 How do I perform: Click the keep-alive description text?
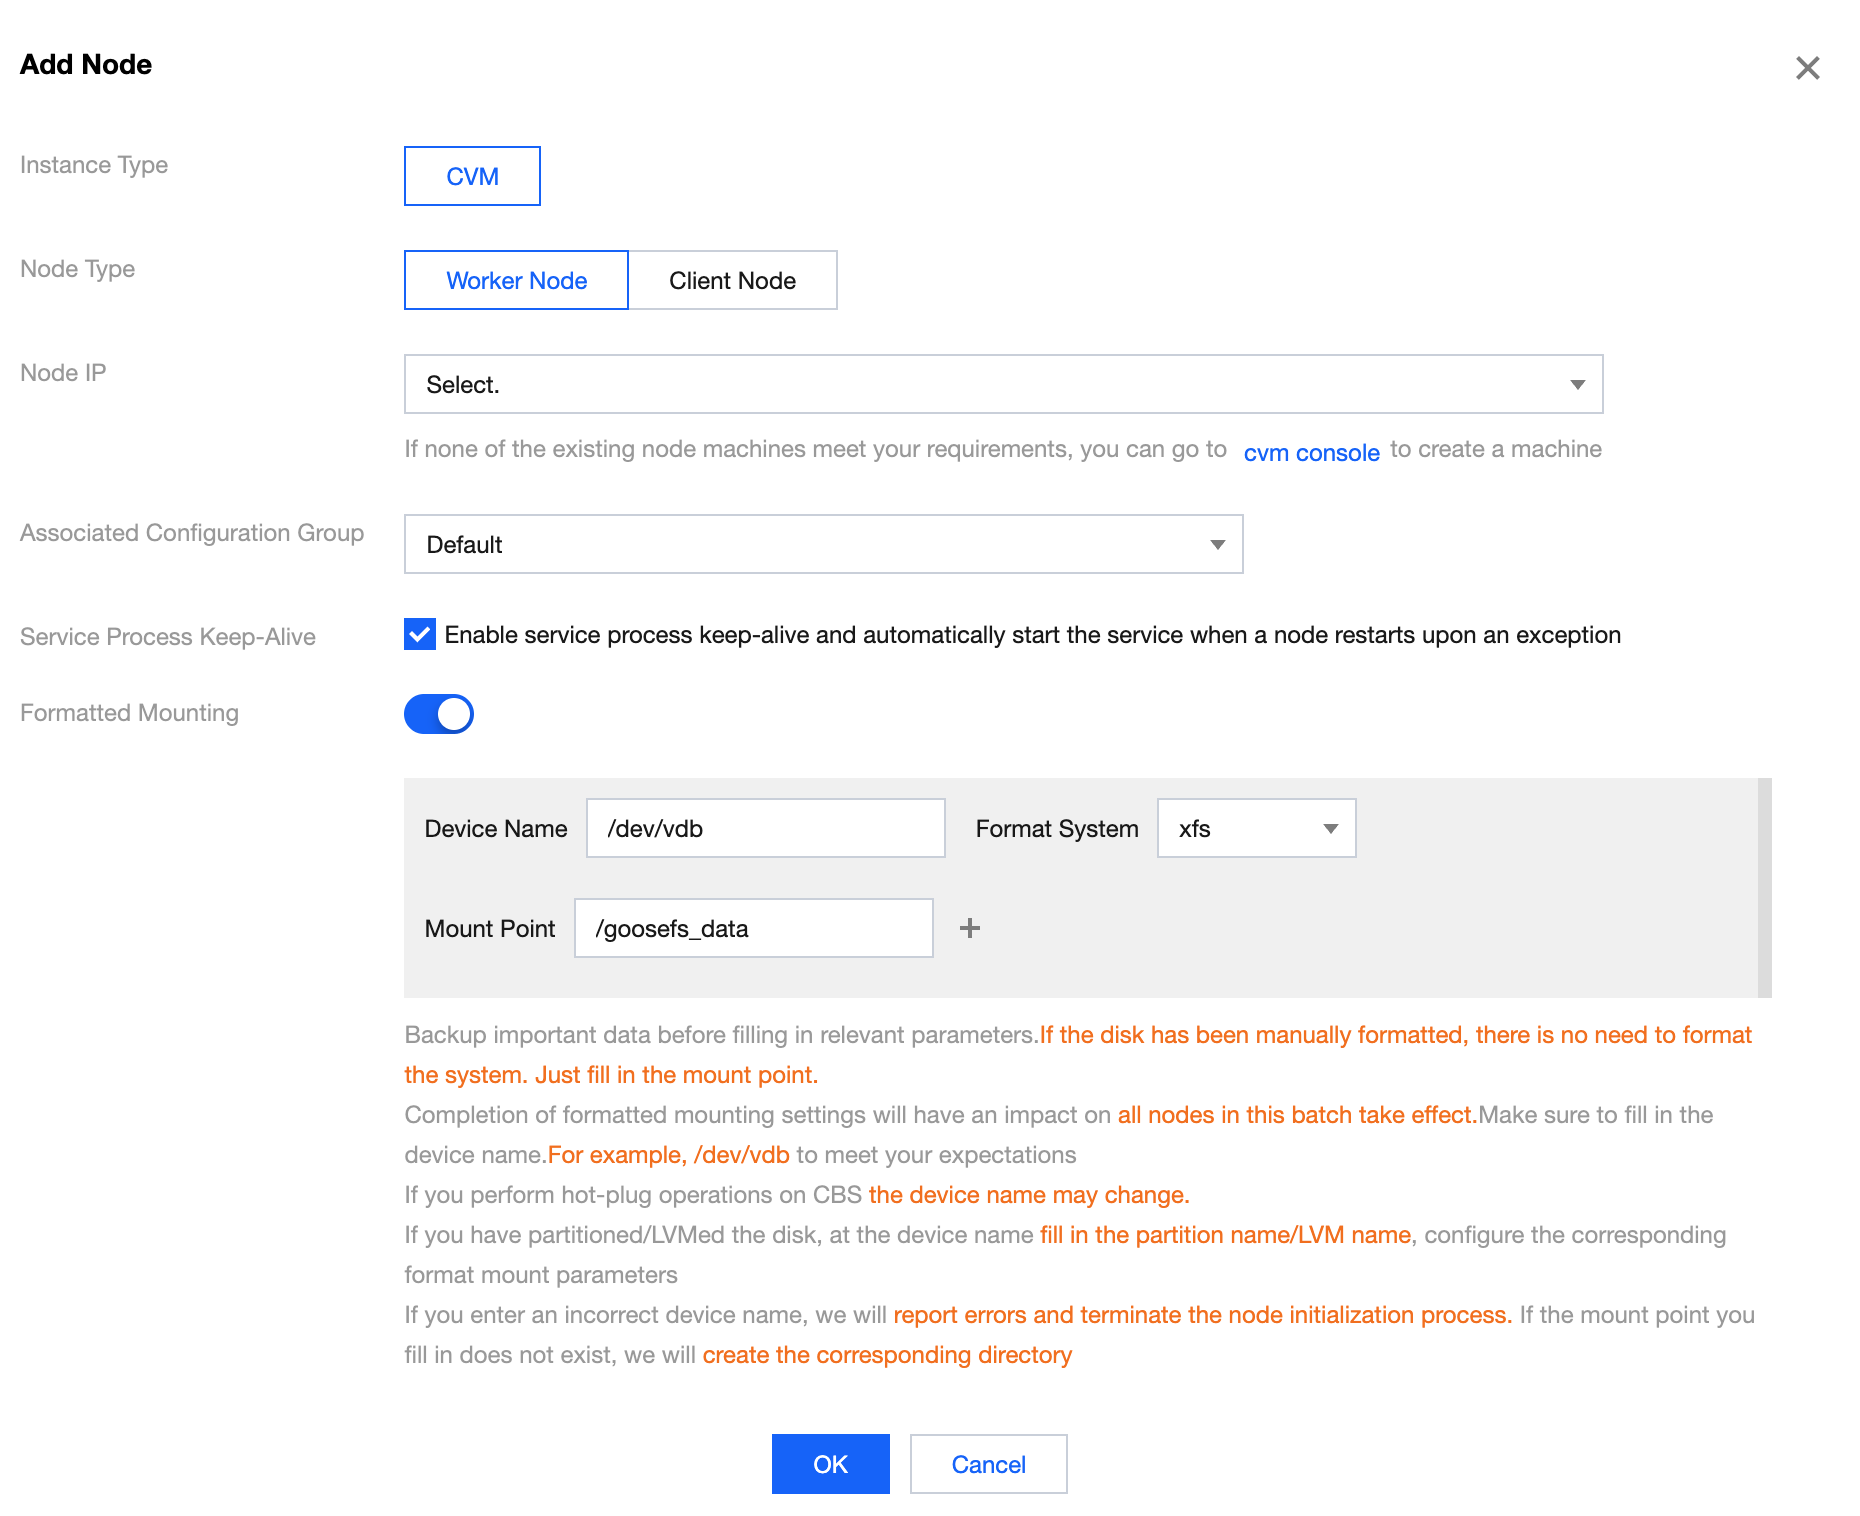(x=1032, y=635)
